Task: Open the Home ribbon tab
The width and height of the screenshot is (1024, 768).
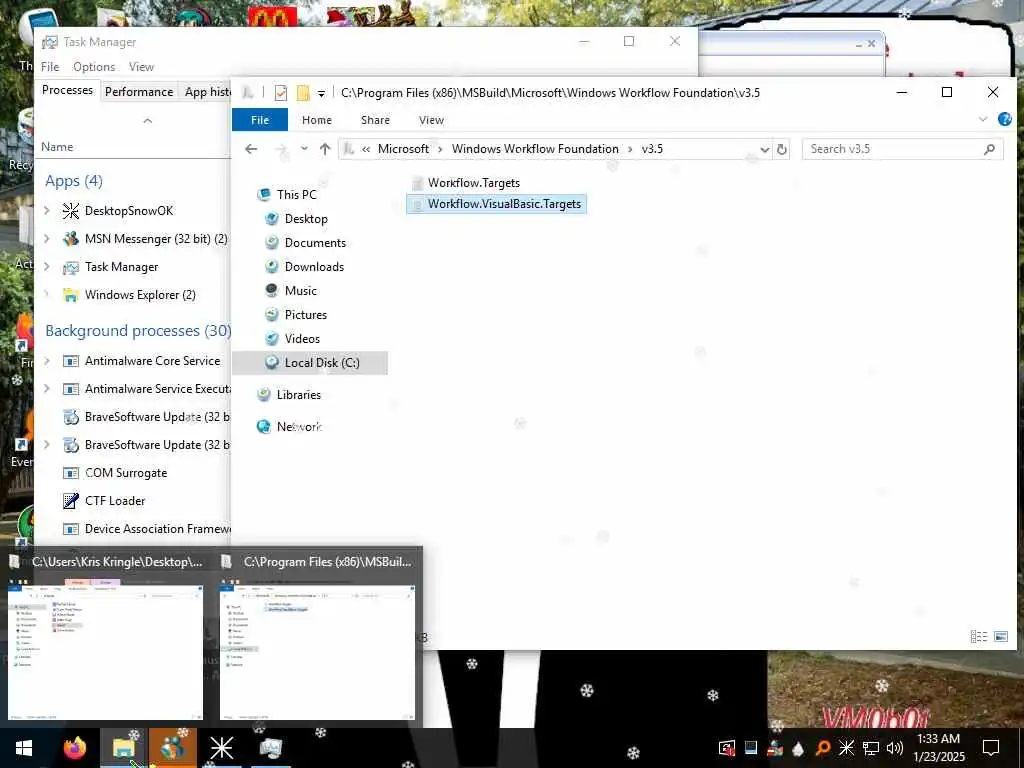Action: (317, 120)
